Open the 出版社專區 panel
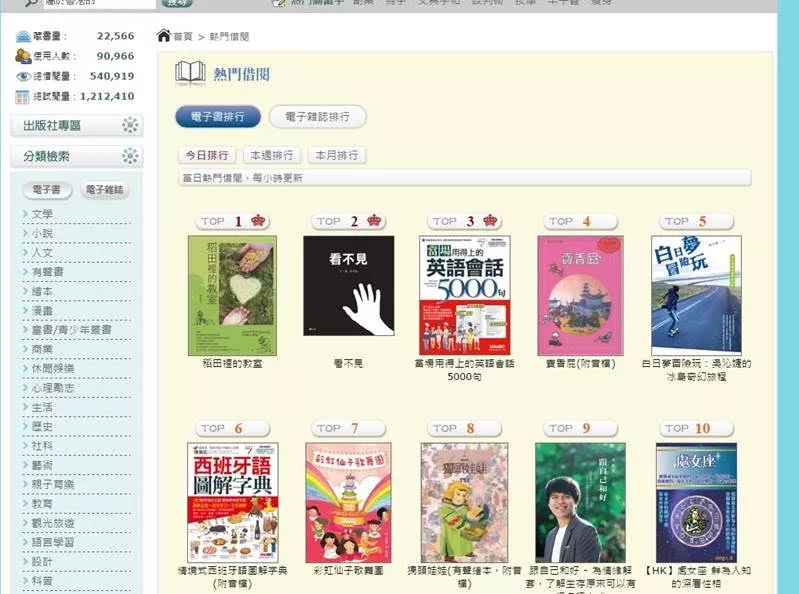The image size is (799, 594). click(76, 125)
